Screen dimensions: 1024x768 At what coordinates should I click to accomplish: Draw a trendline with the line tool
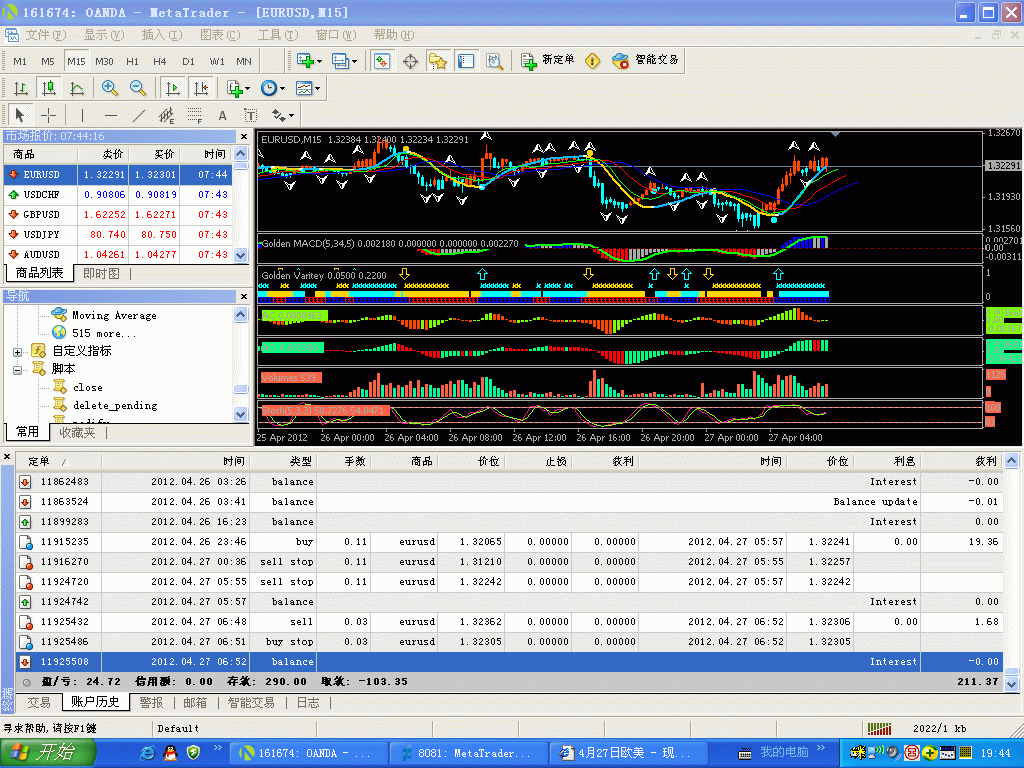(139, 115)
